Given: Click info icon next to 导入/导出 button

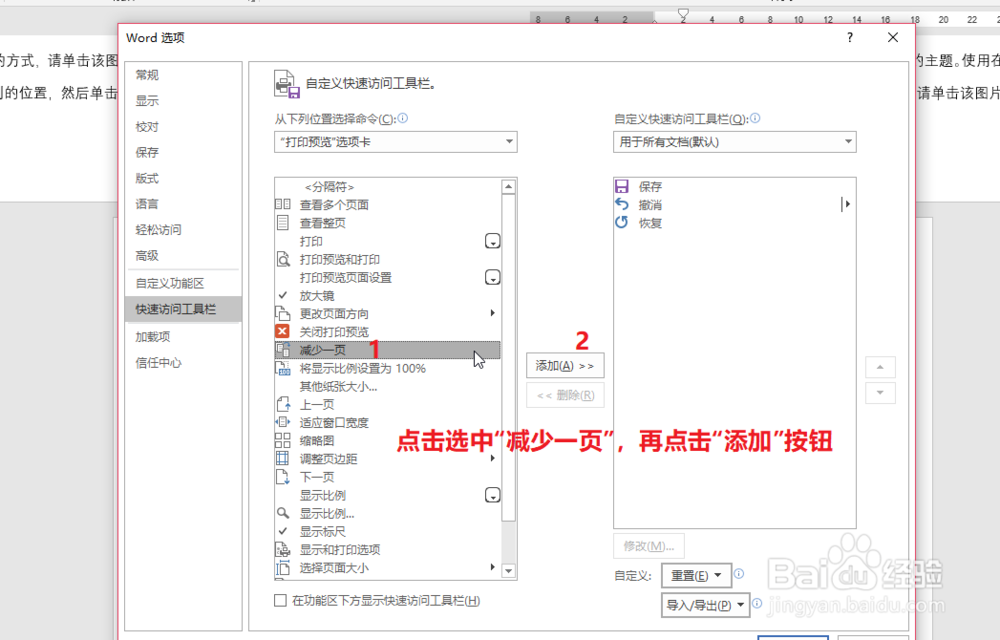Looking at the screenshot, I should tap(757, 603).
